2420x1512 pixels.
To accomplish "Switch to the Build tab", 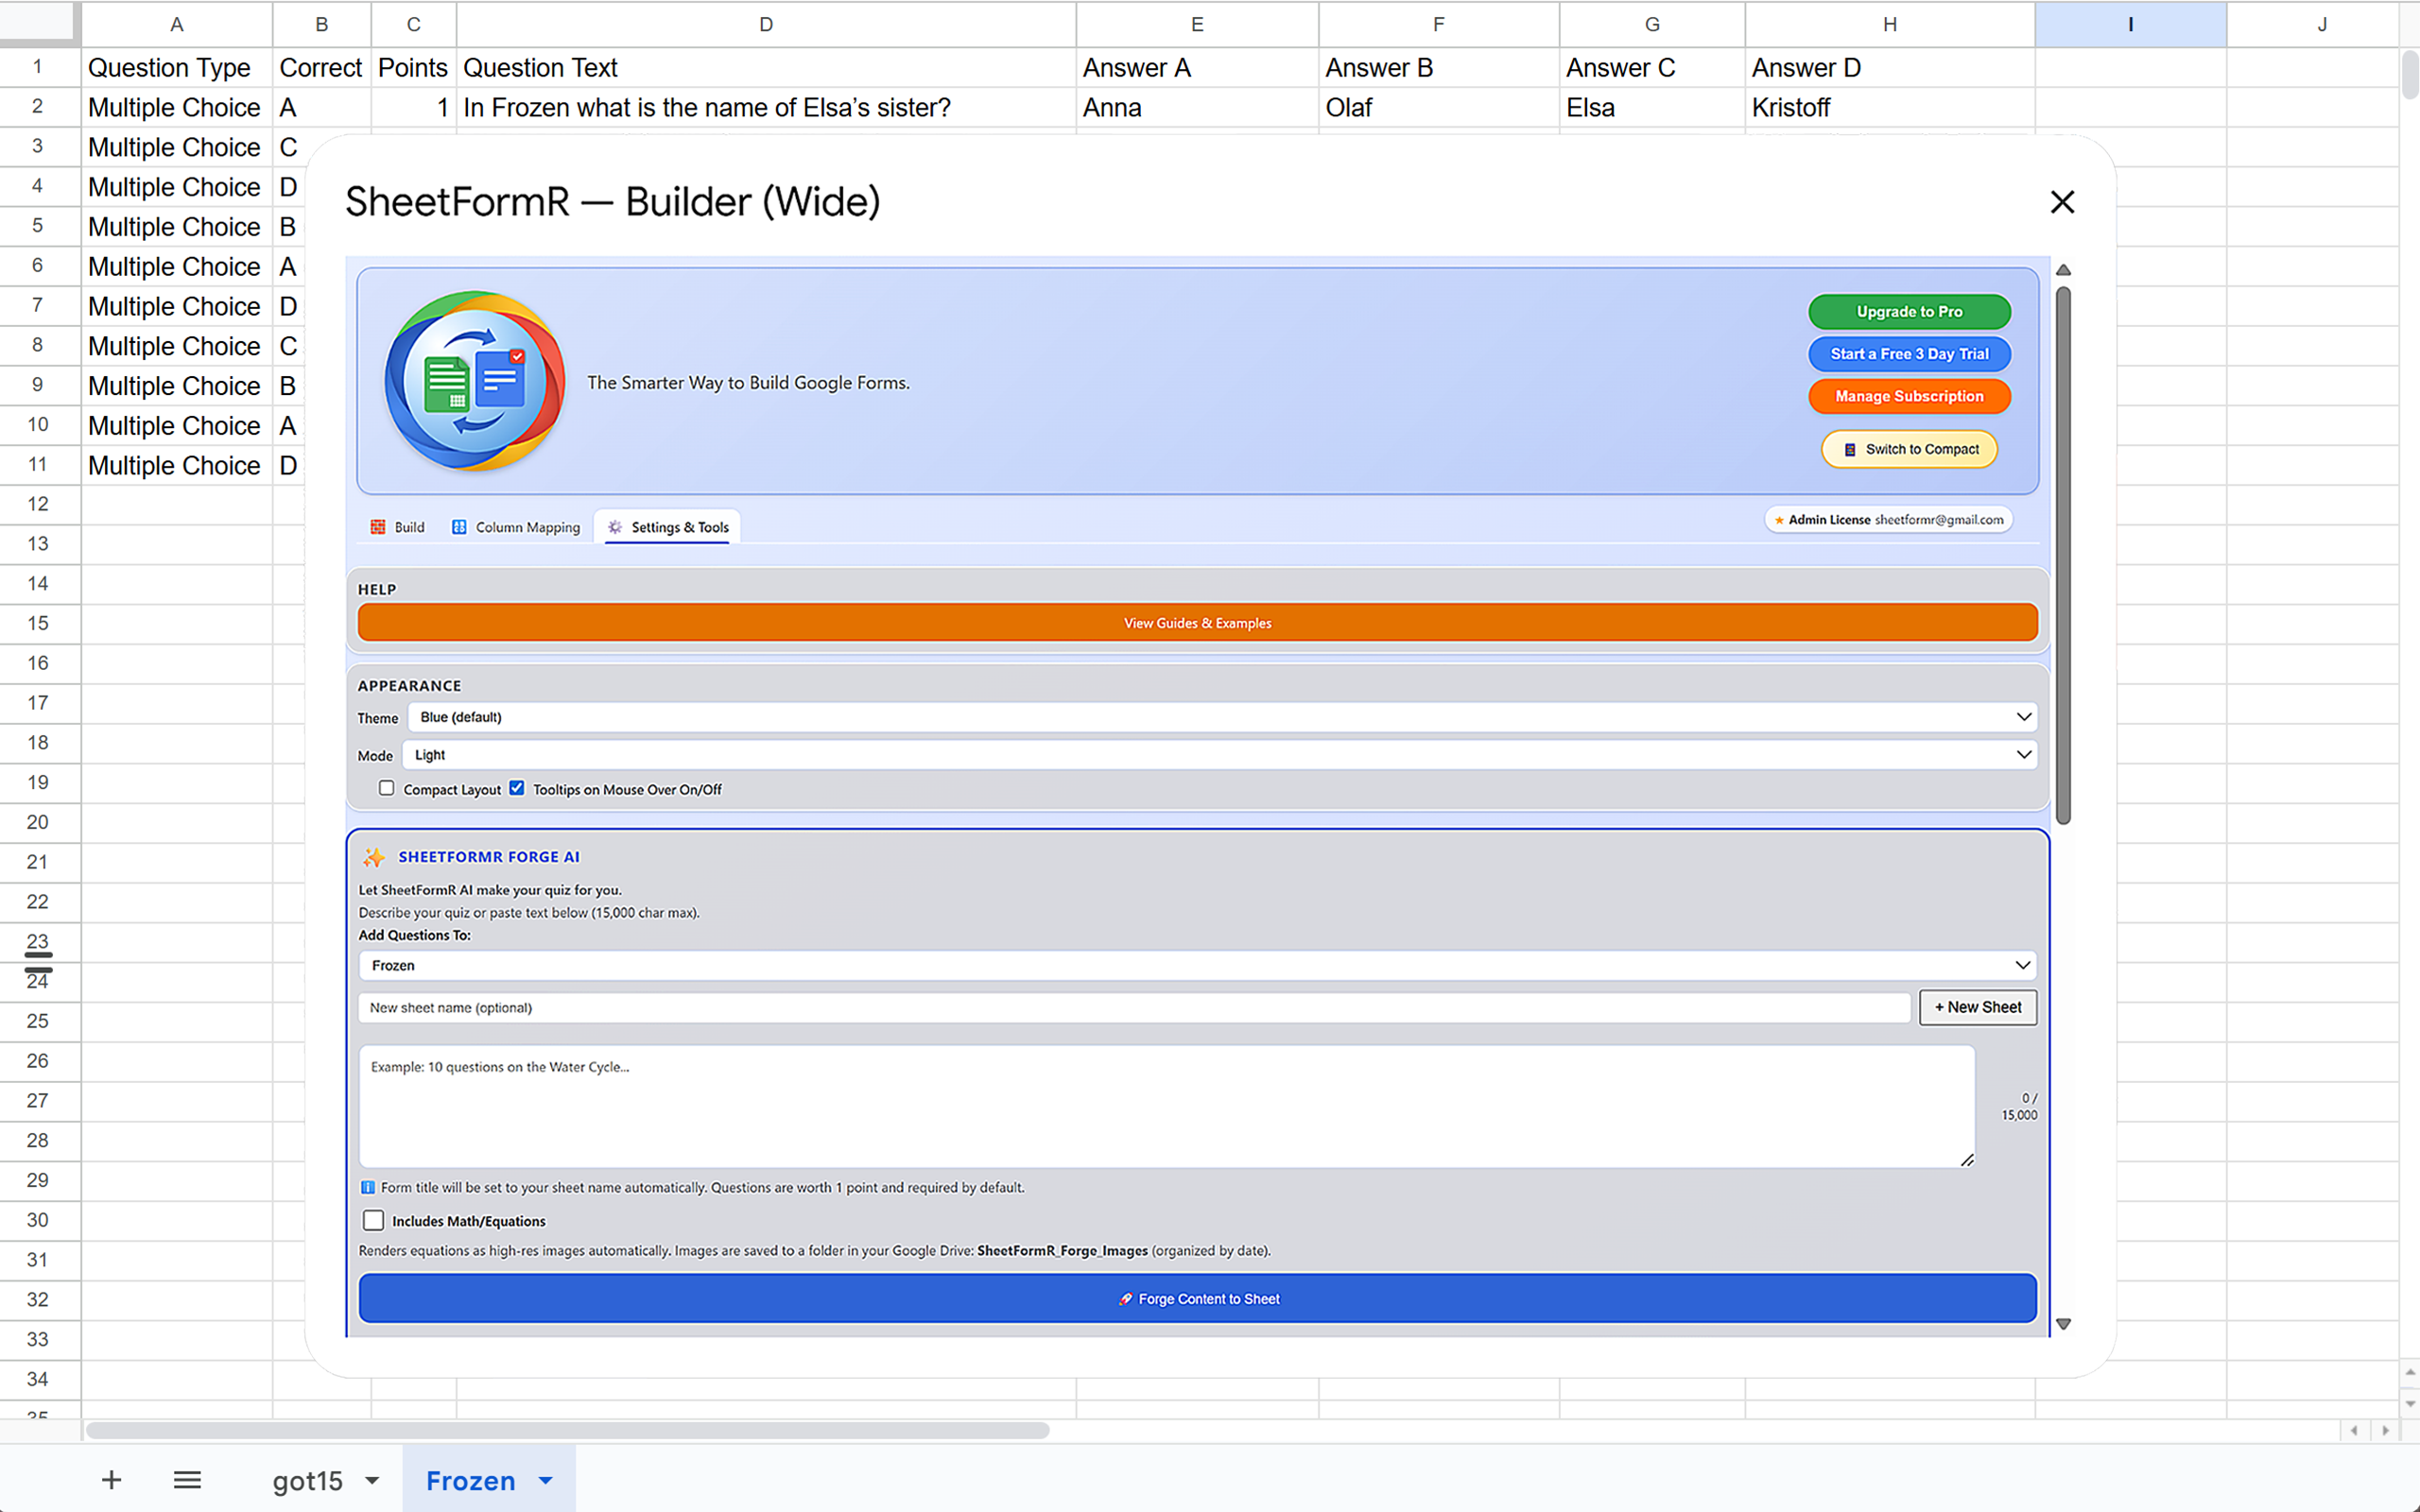I will 398,527.
